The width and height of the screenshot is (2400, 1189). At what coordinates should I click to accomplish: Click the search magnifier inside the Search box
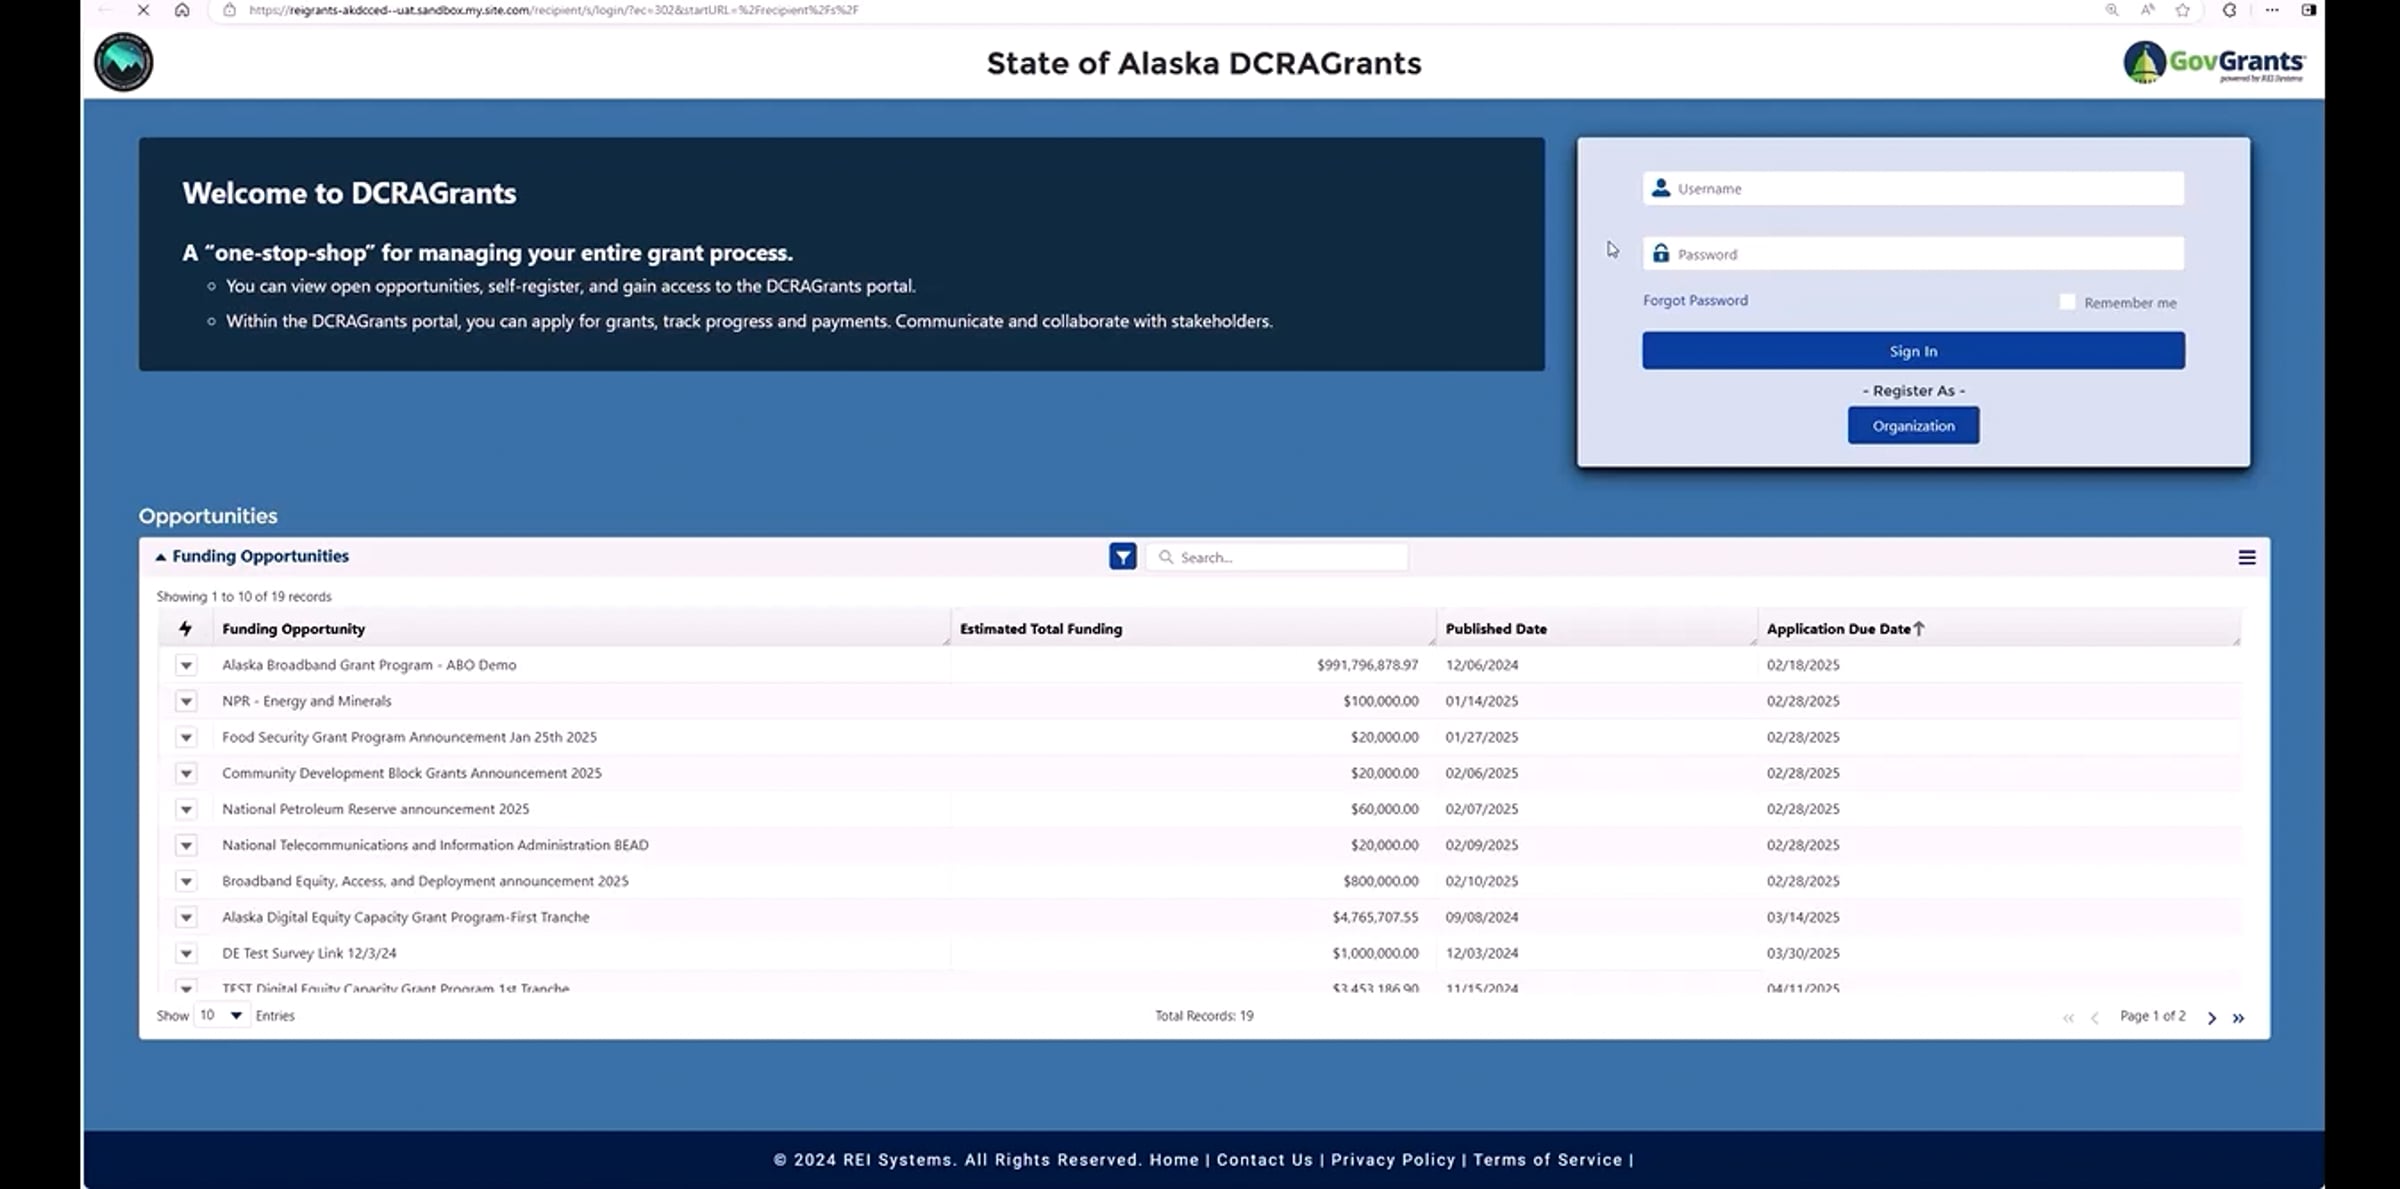(1166, 557)
